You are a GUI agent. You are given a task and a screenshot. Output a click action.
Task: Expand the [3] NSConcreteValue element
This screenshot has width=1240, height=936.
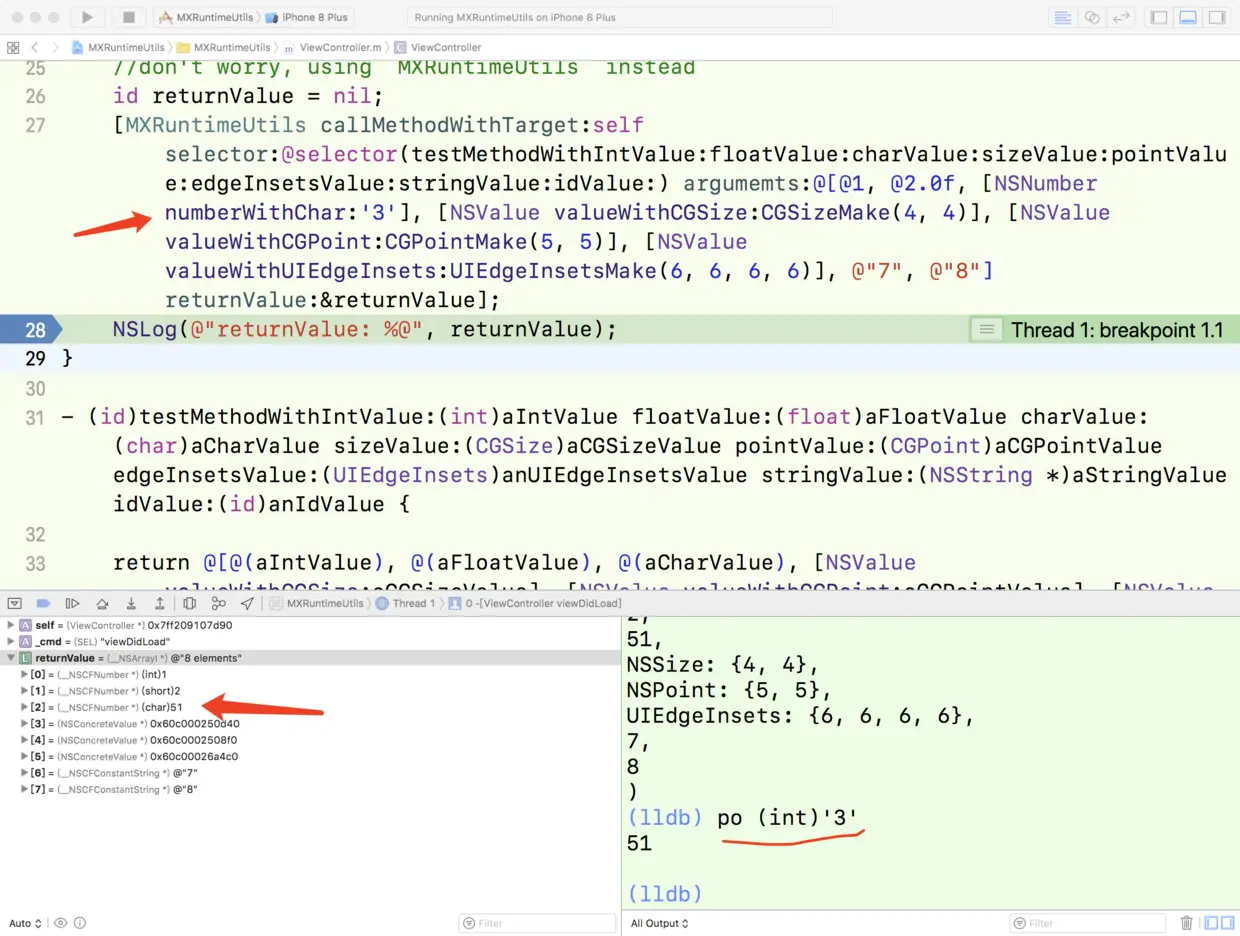tap(25, 723)
